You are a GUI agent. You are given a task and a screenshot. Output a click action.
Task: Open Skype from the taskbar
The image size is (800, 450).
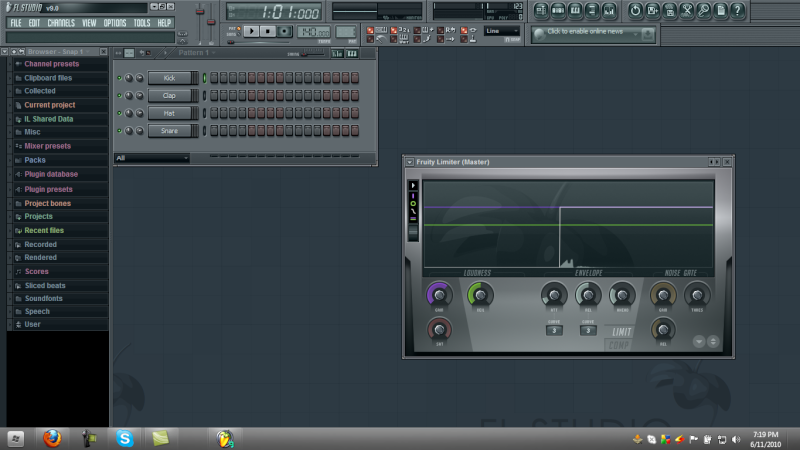124,438
